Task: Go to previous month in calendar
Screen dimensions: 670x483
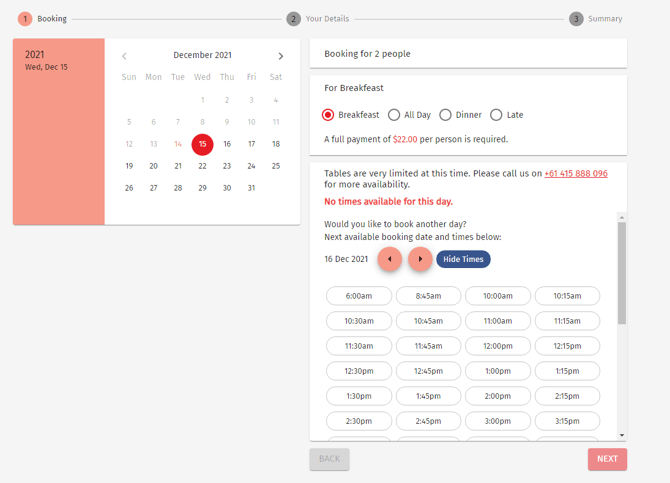Action: click(x=124, y=56)
